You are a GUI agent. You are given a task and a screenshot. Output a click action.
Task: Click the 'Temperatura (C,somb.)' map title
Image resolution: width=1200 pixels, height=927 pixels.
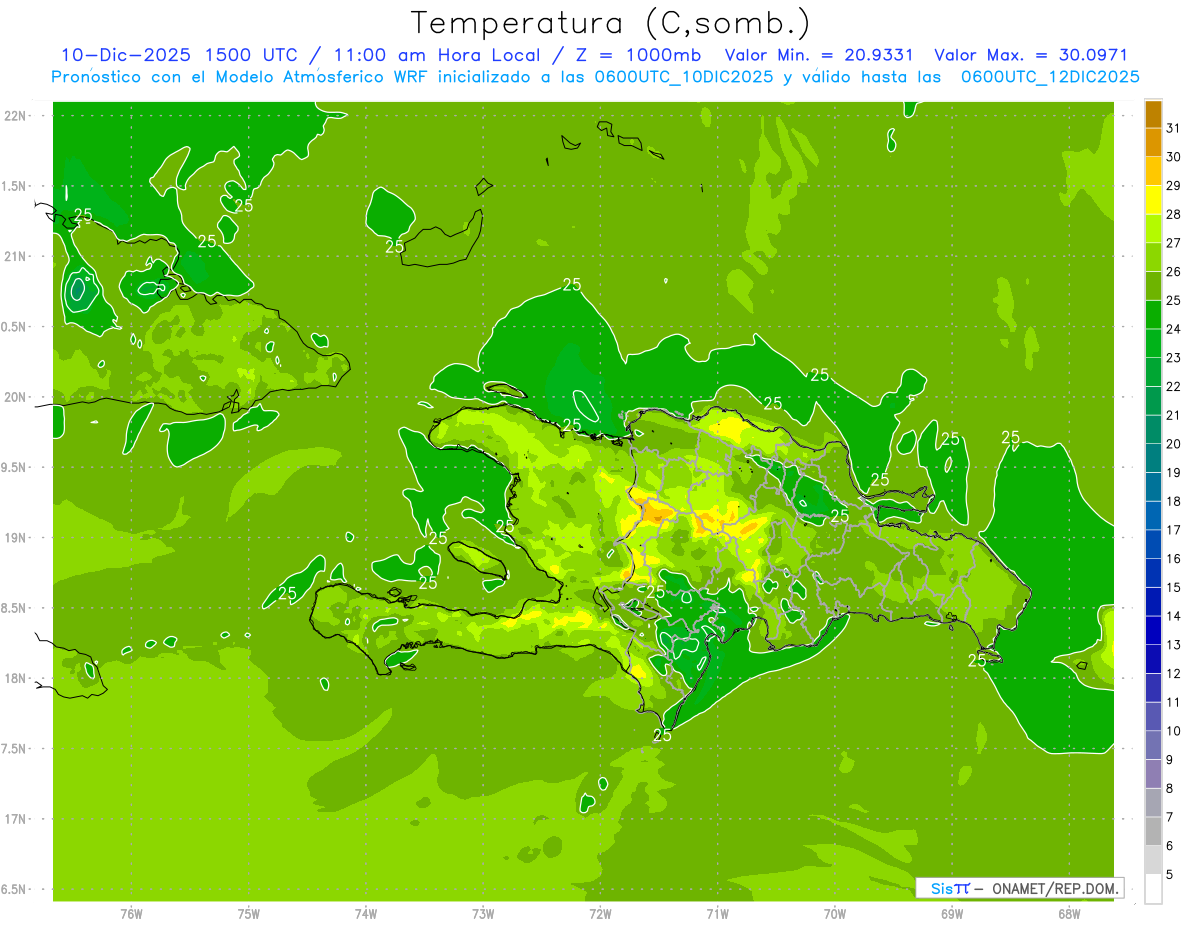click(610, 23)
